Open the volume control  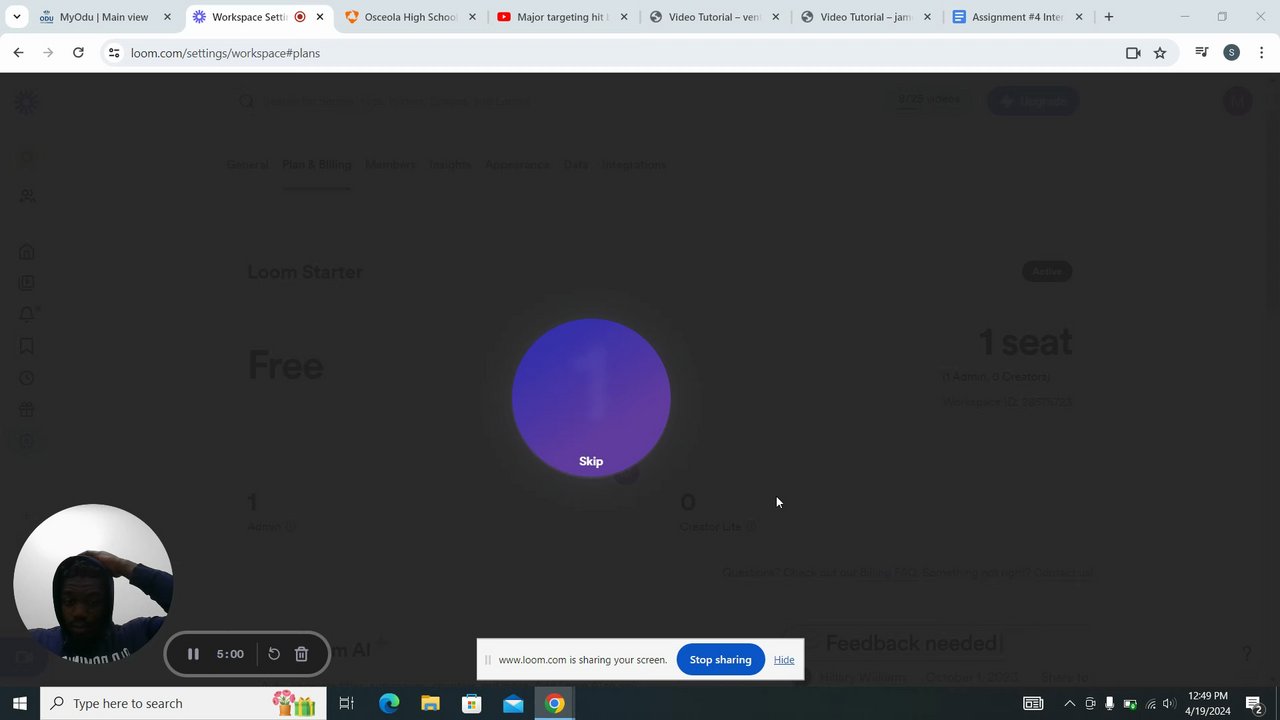pos(1169,704)
